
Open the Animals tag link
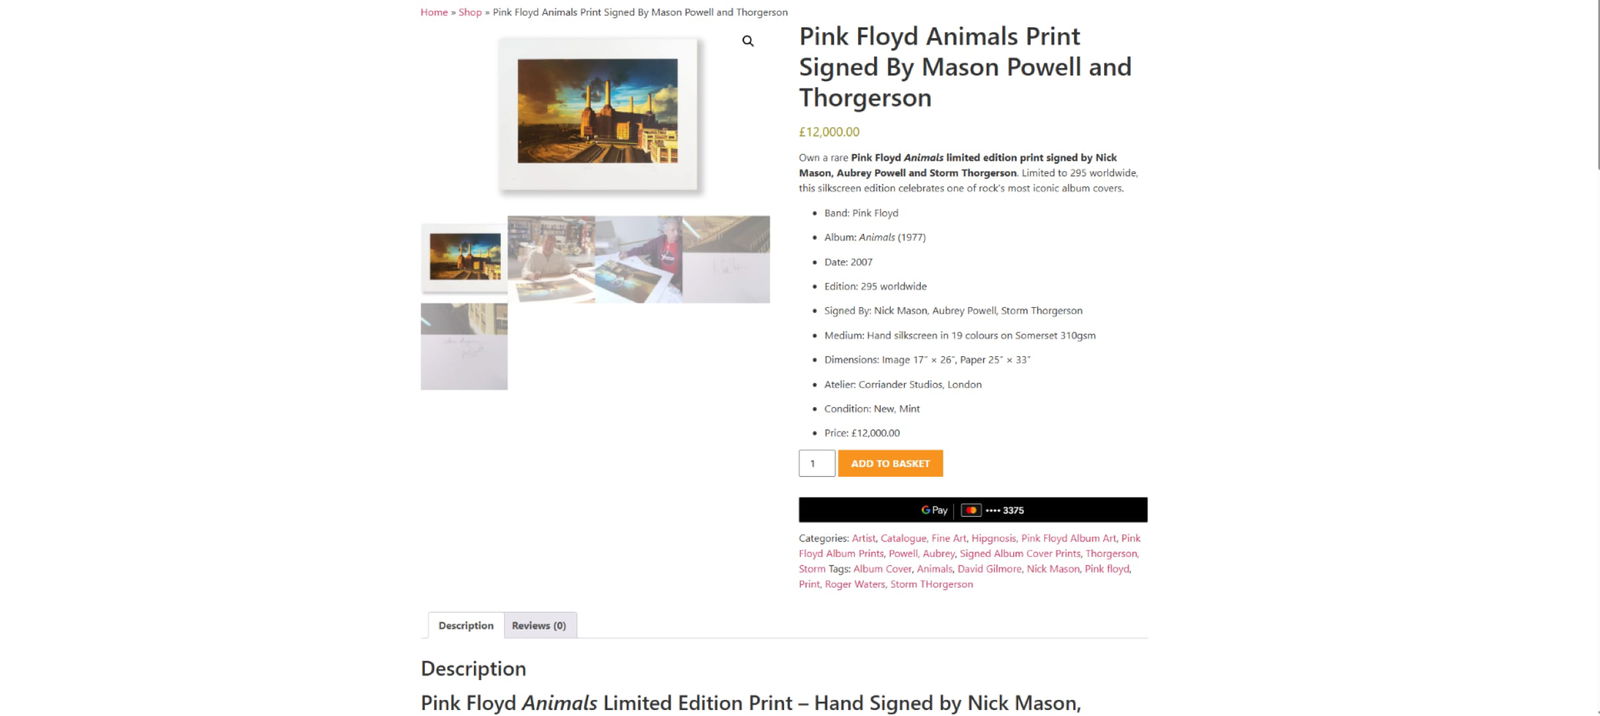pyautogui.click(x=935, y=568)
